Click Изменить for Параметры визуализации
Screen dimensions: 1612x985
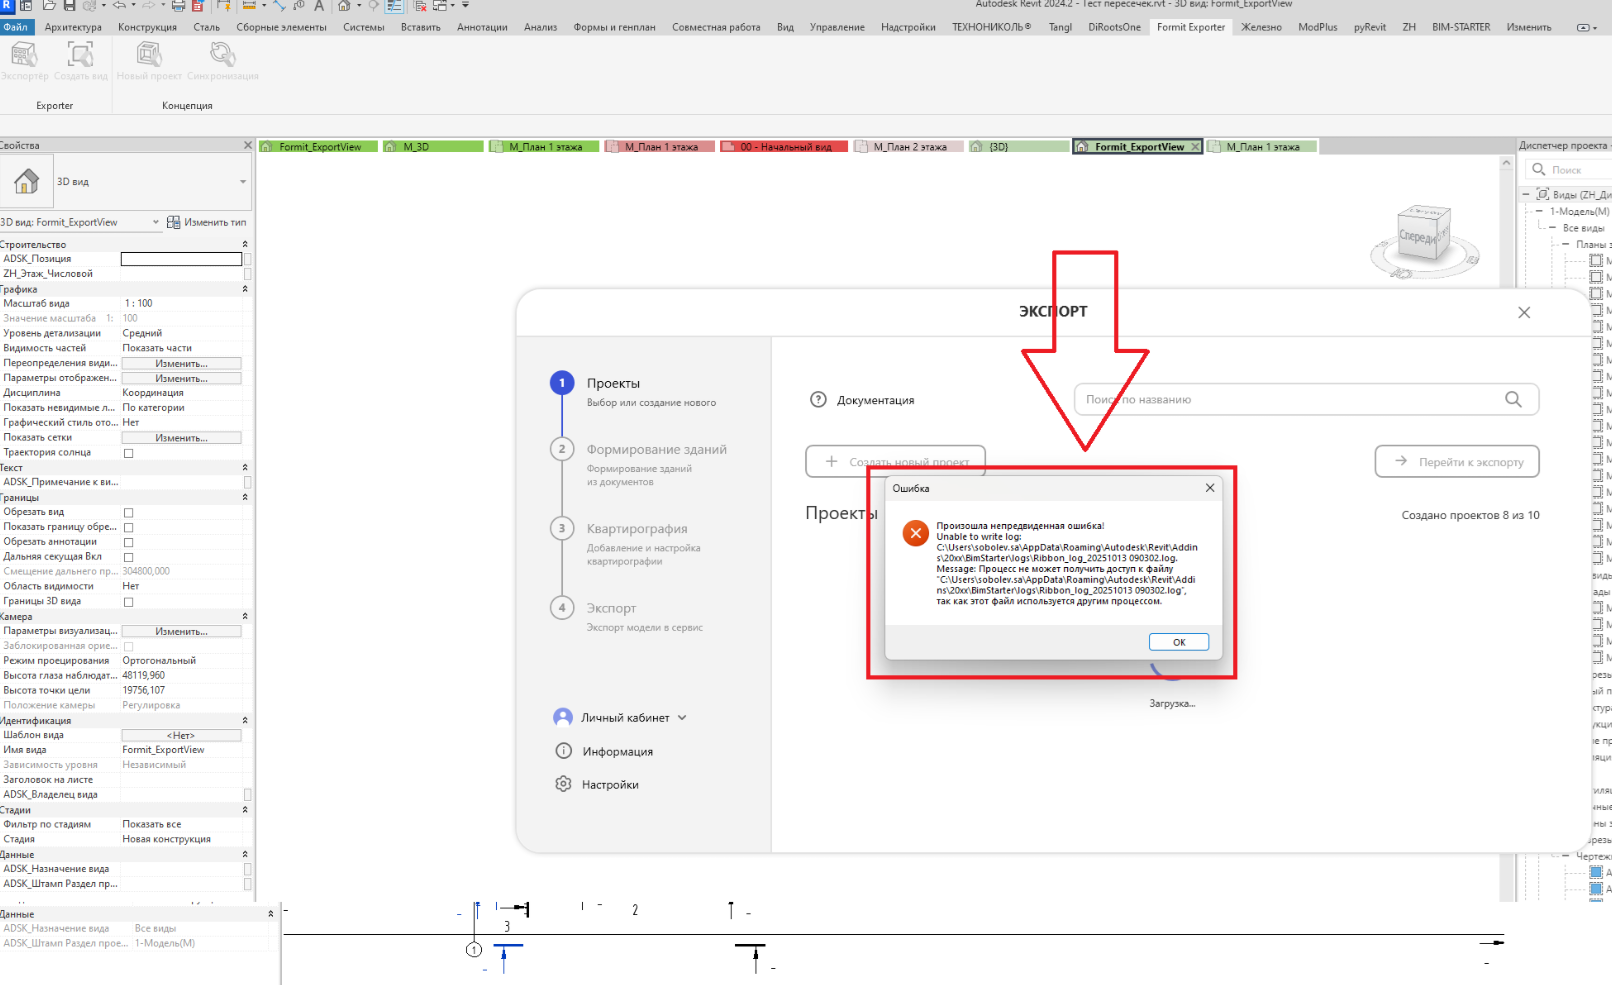181,631
